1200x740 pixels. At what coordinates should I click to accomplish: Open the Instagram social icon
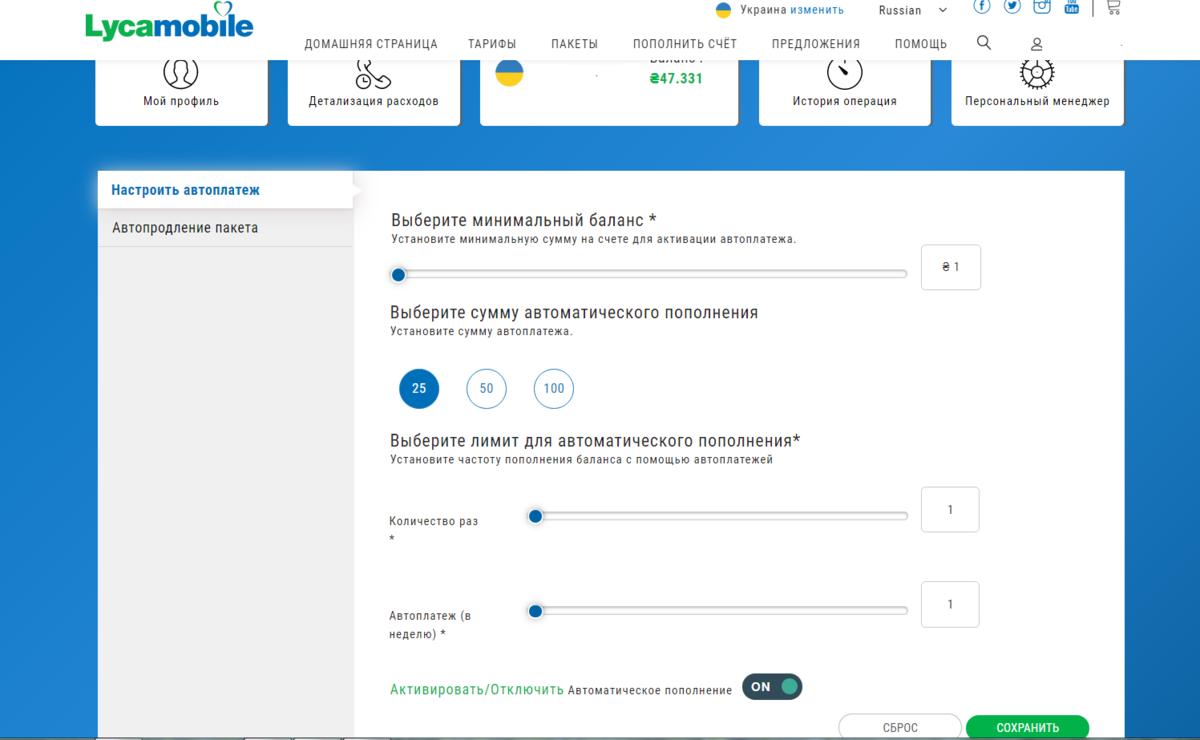[x=1042, y=6]
